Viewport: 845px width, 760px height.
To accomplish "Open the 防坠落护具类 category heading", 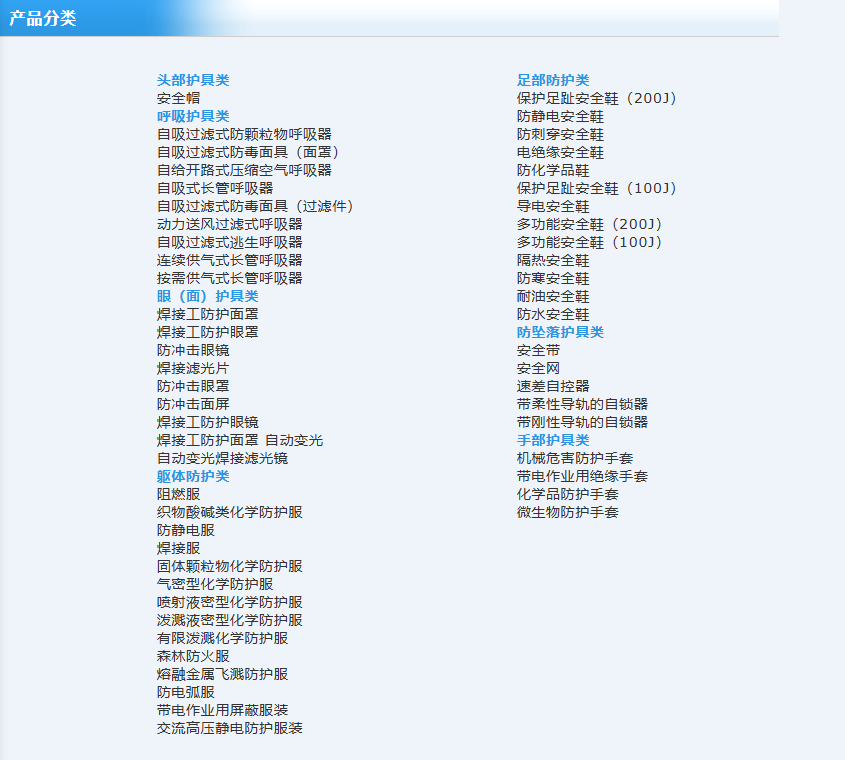I will tap(560, 332).
